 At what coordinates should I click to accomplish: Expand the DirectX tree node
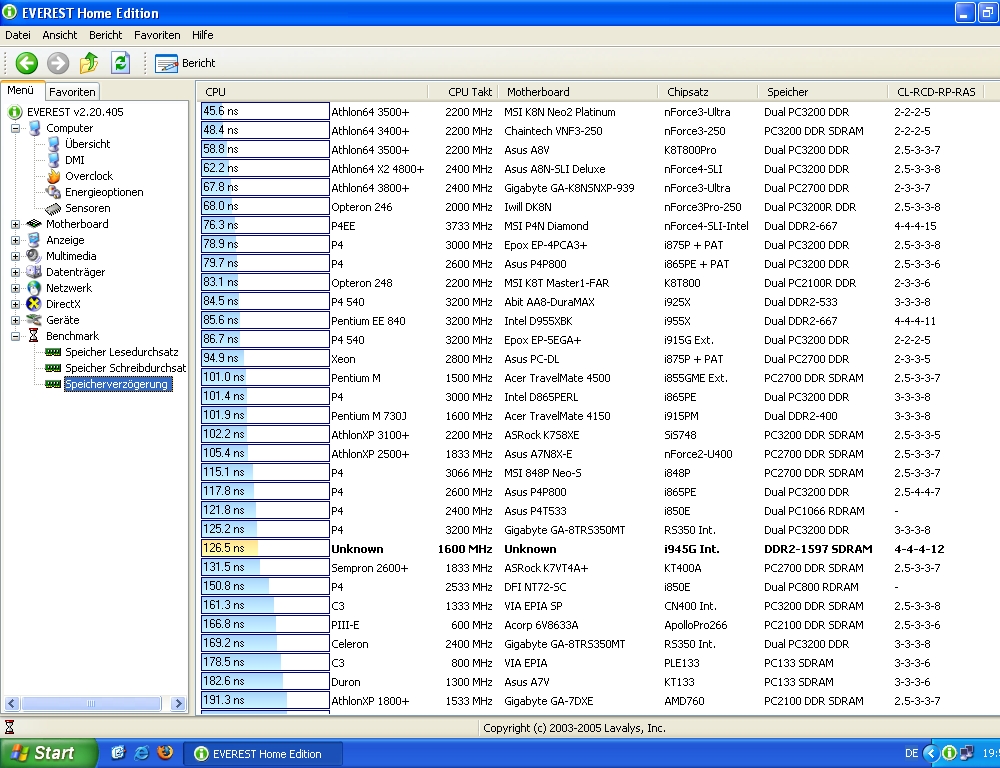click(15, 304)
